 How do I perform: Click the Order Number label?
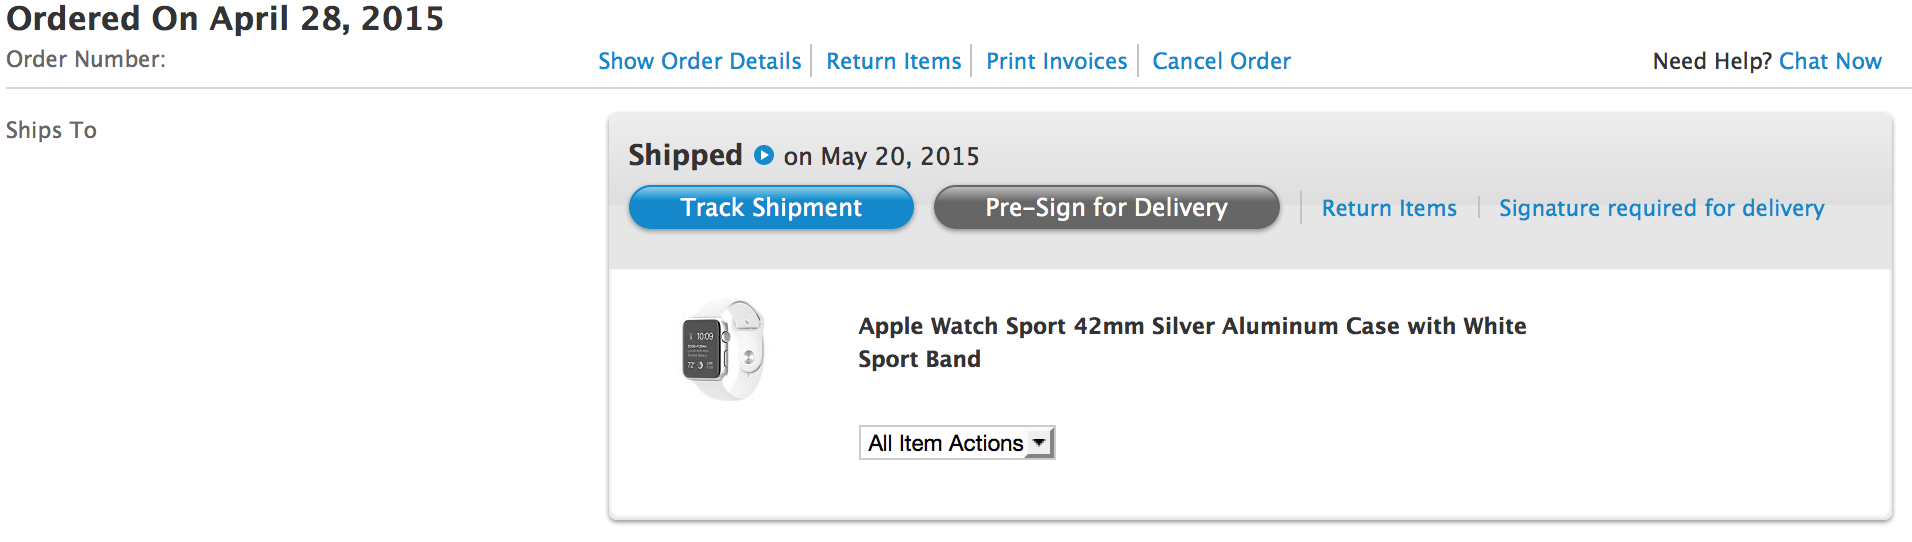[86, 60]
